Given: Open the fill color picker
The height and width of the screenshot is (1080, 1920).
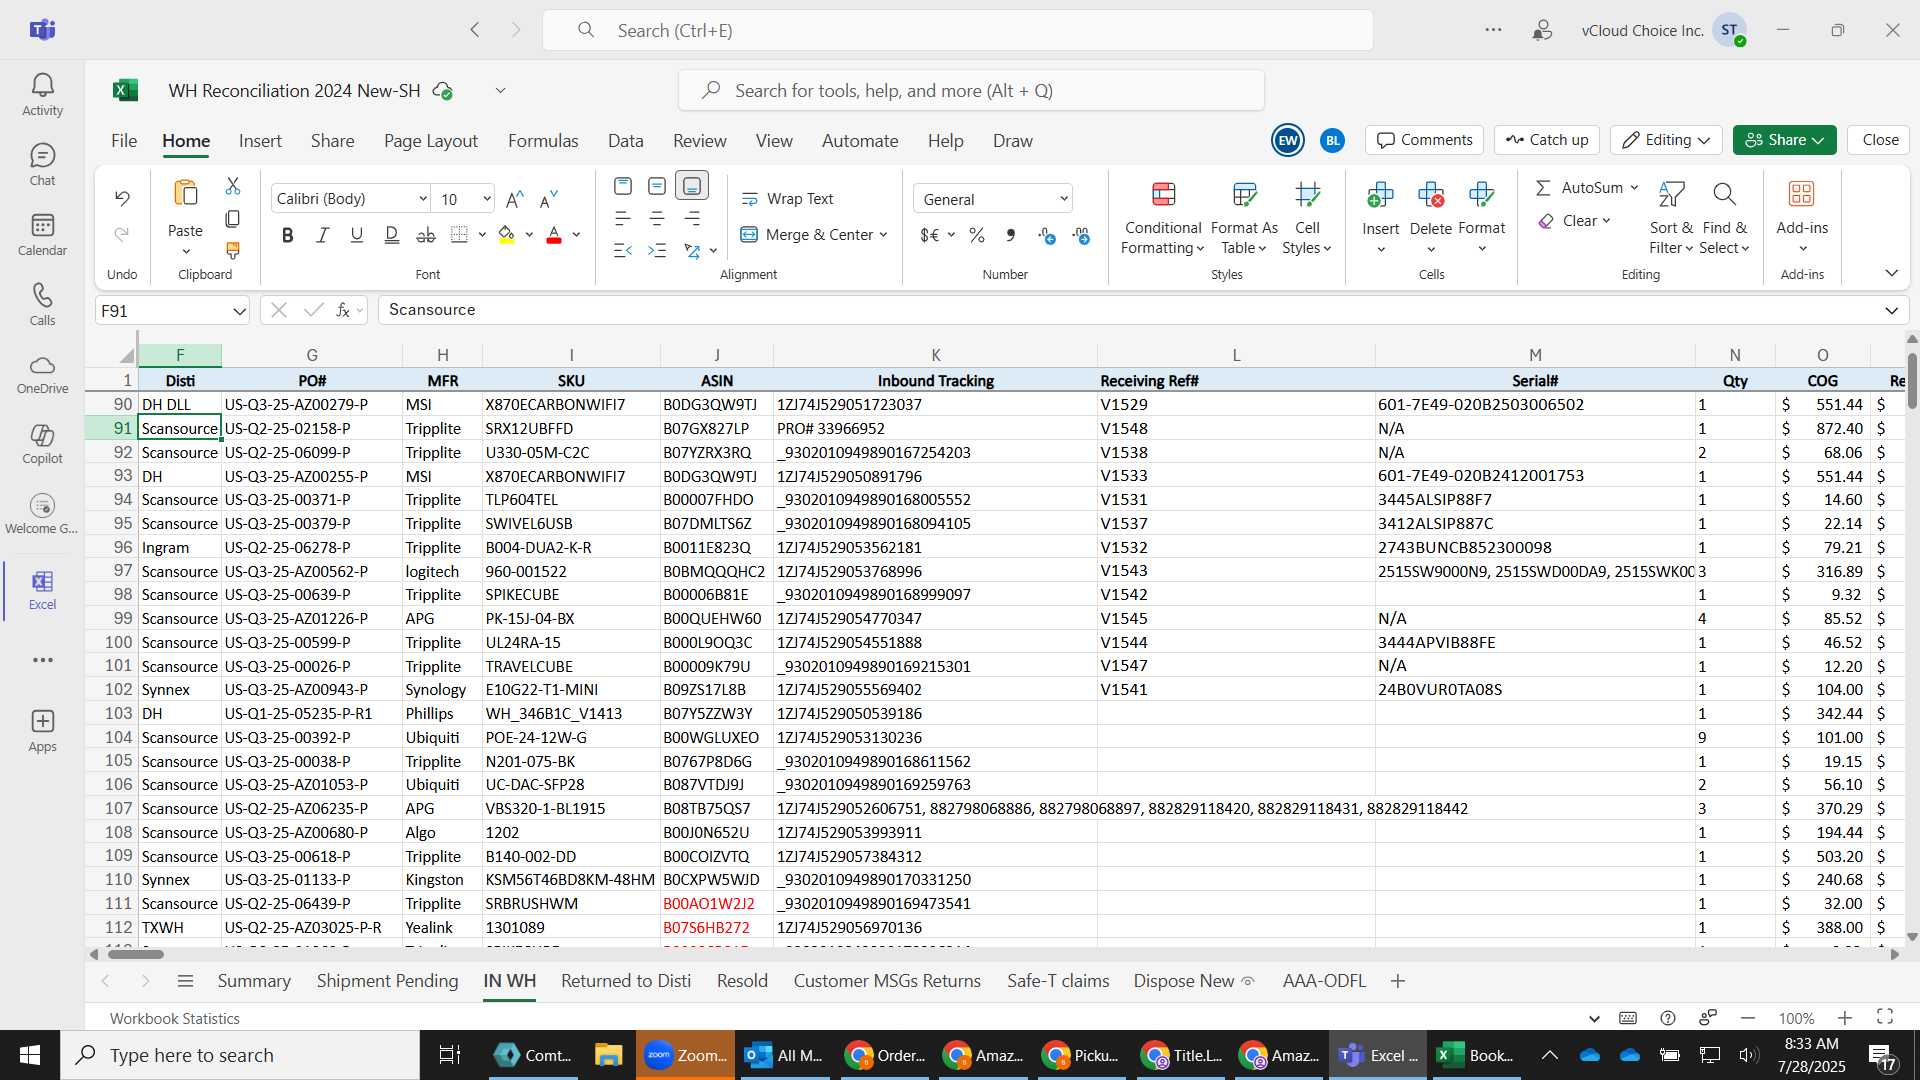Looking at the screenshot, I should (x=529, y=235).
